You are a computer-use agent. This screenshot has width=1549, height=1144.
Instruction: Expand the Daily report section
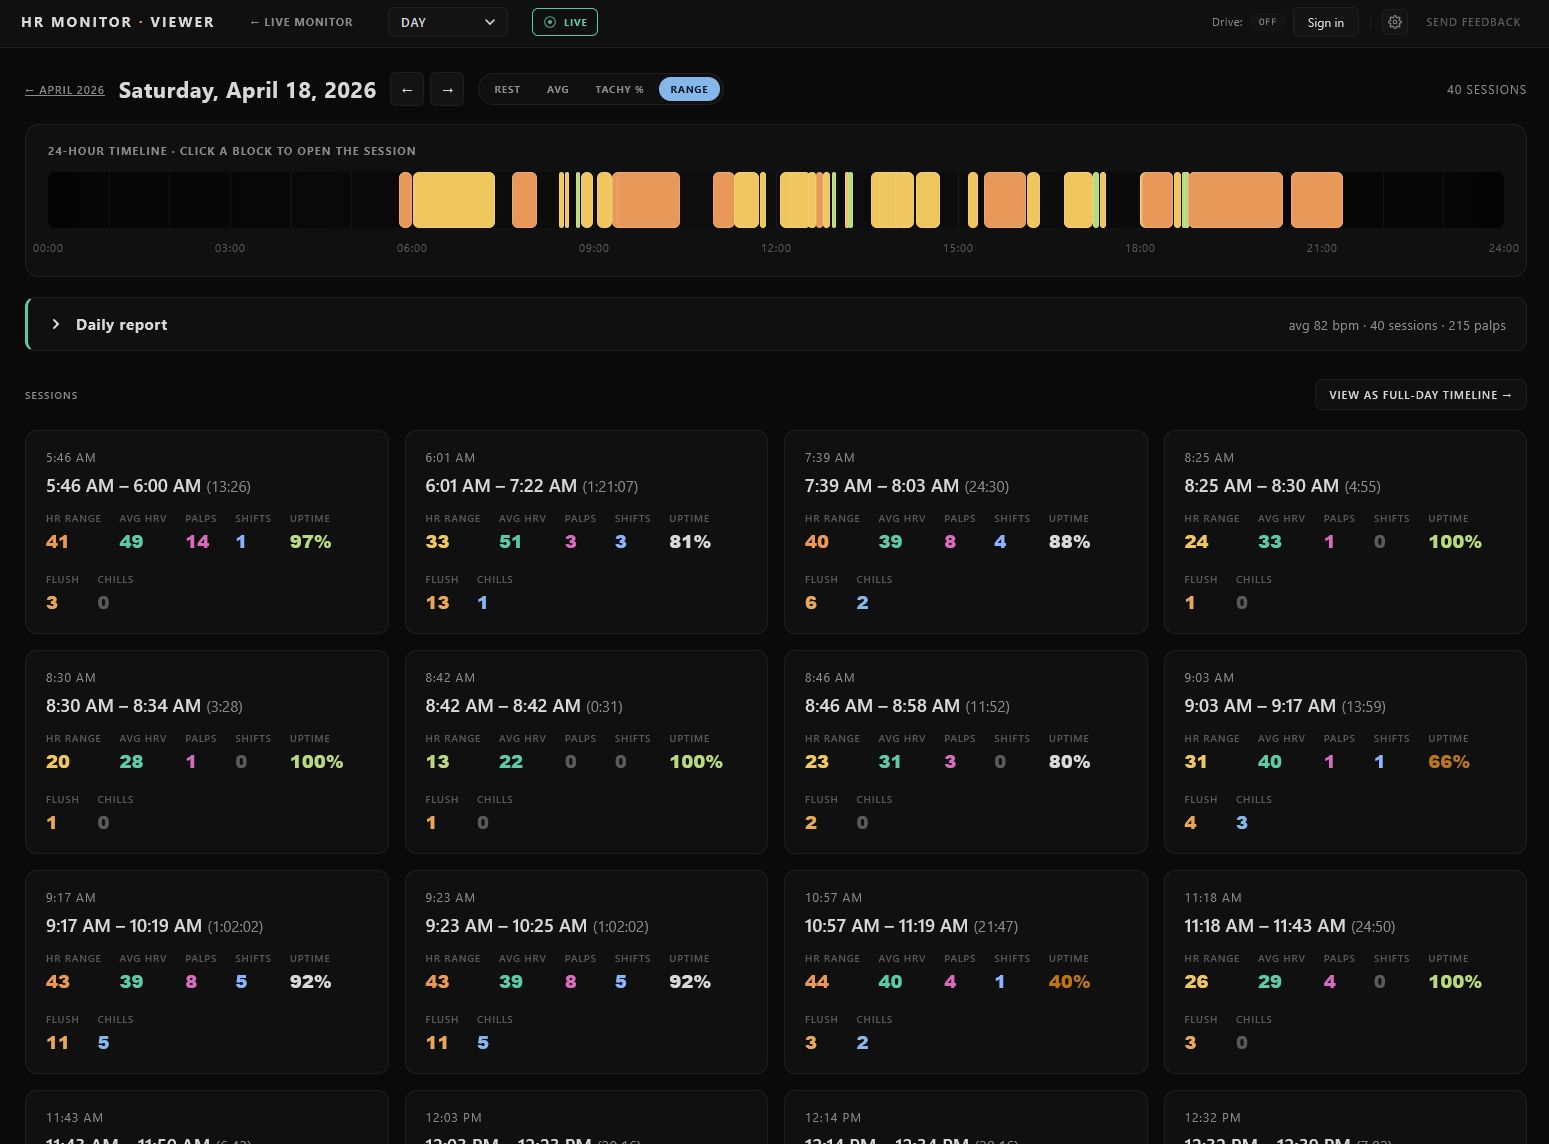[x=122, y=324]
